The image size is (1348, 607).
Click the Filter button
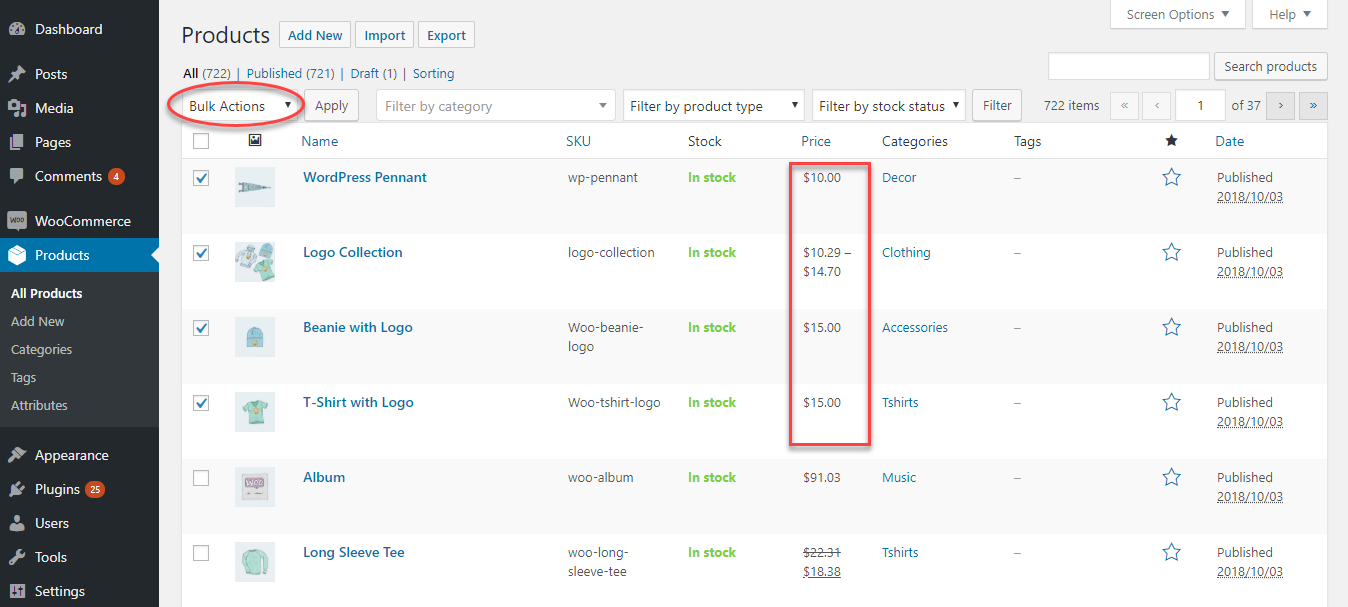click(x=997, y=105)
